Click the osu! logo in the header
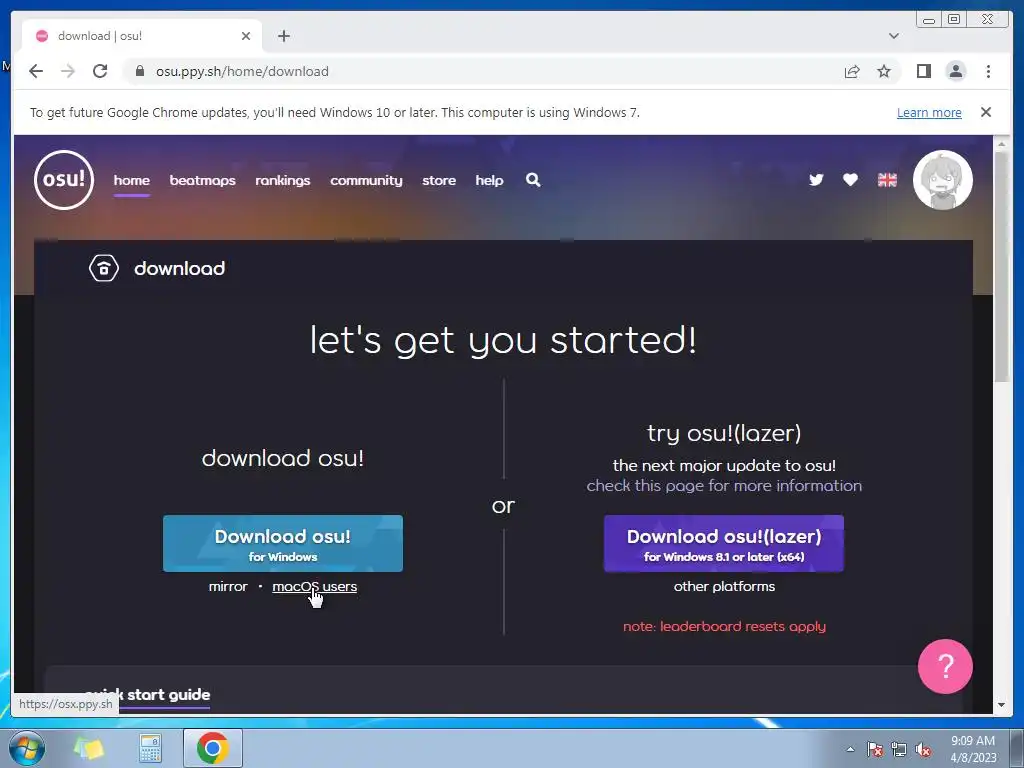 point(64,180)
